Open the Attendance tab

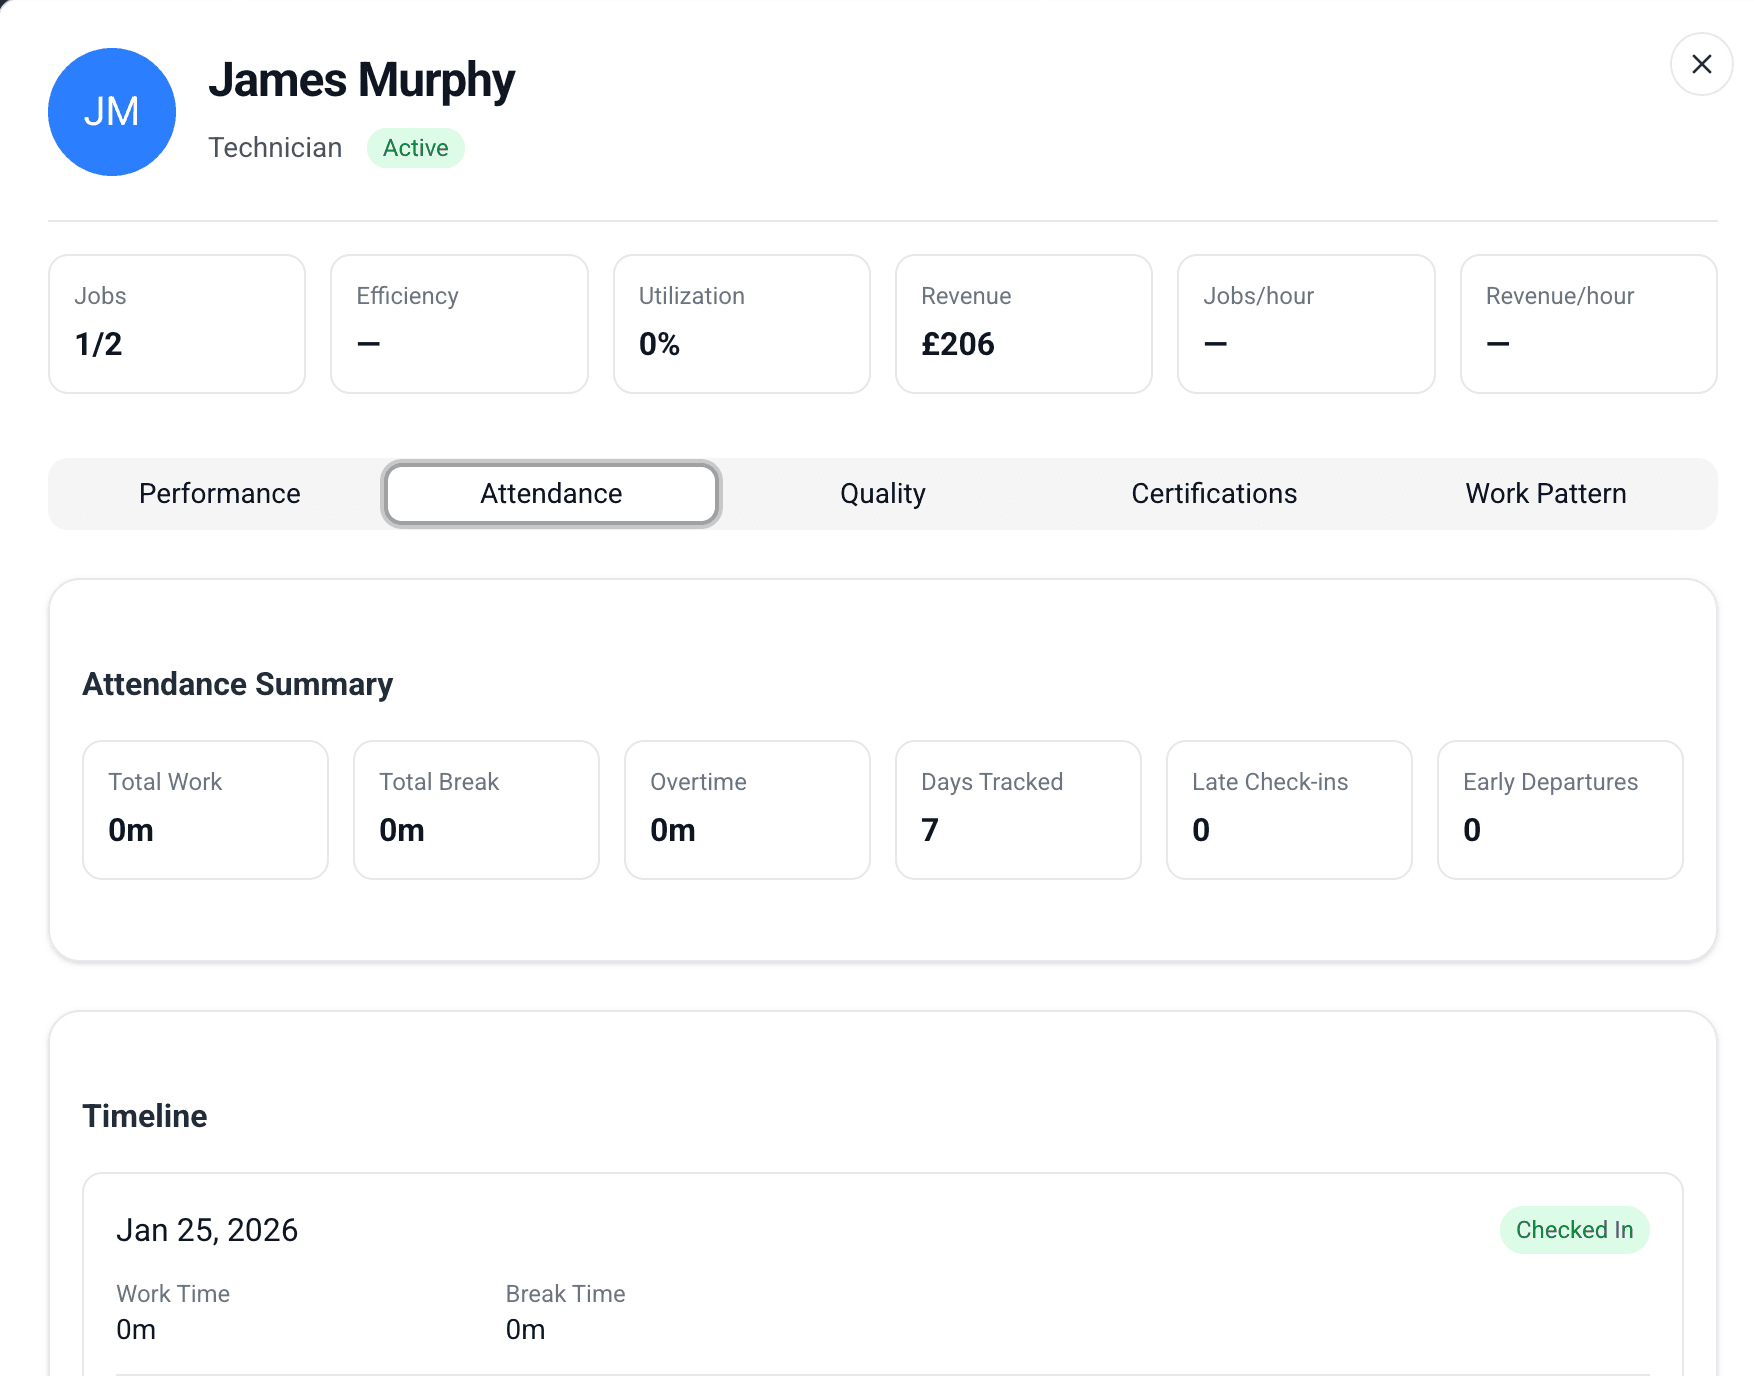(550, 493)
